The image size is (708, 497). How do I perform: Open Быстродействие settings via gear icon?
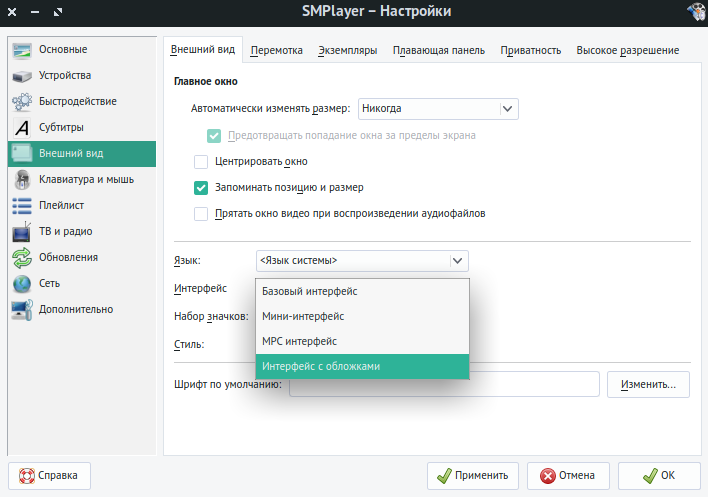tap(22, 102)
